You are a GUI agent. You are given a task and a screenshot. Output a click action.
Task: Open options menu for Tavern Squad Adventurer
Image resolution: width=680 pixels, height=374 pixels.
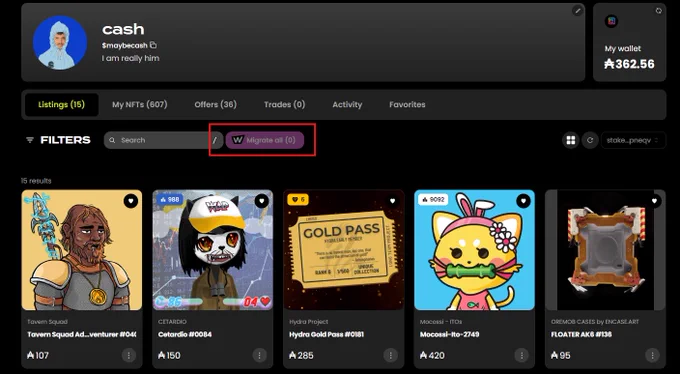[128, 355]
